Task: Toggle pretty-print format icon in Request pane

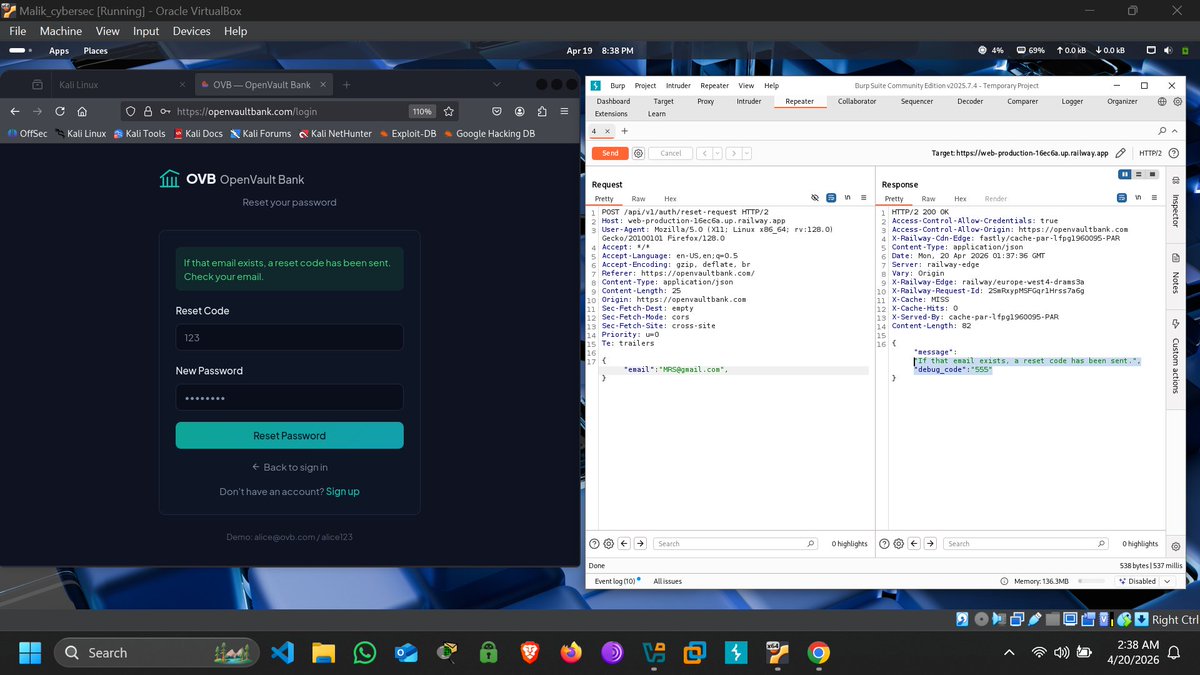Action: click(x=831, y=199)
